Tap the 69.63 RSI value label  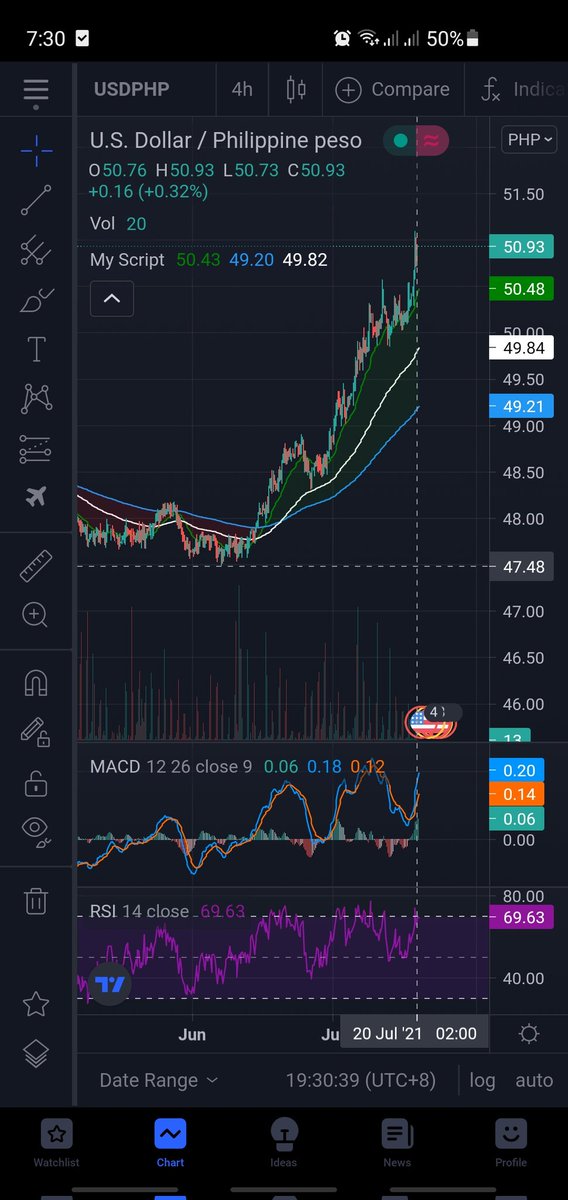(521, 917)
